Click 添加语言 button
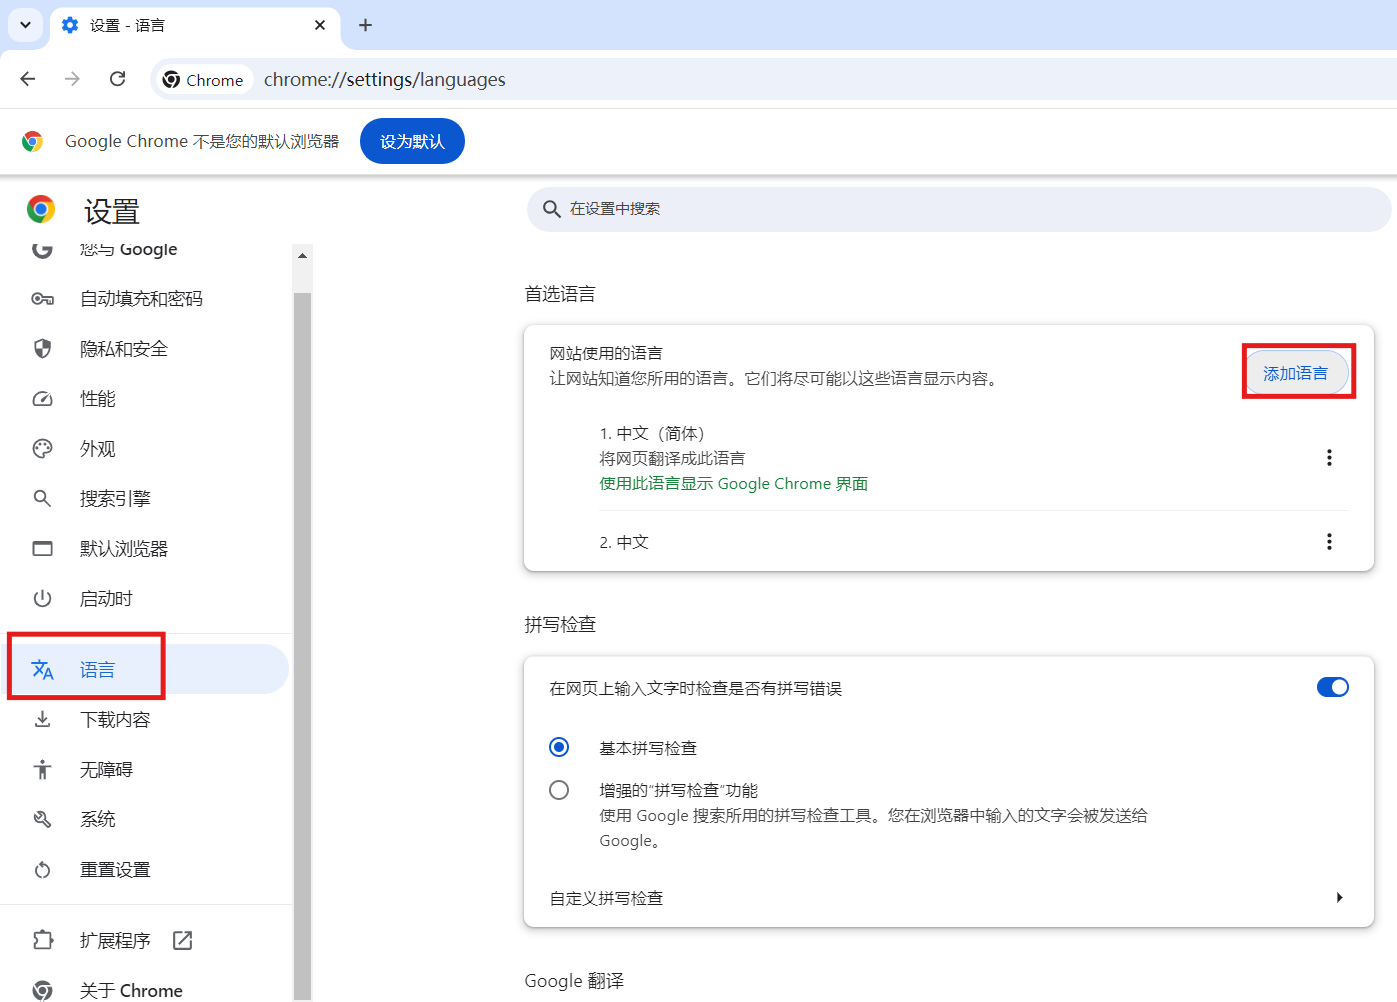The image size is (1397, 1002). click(1295, 373)
